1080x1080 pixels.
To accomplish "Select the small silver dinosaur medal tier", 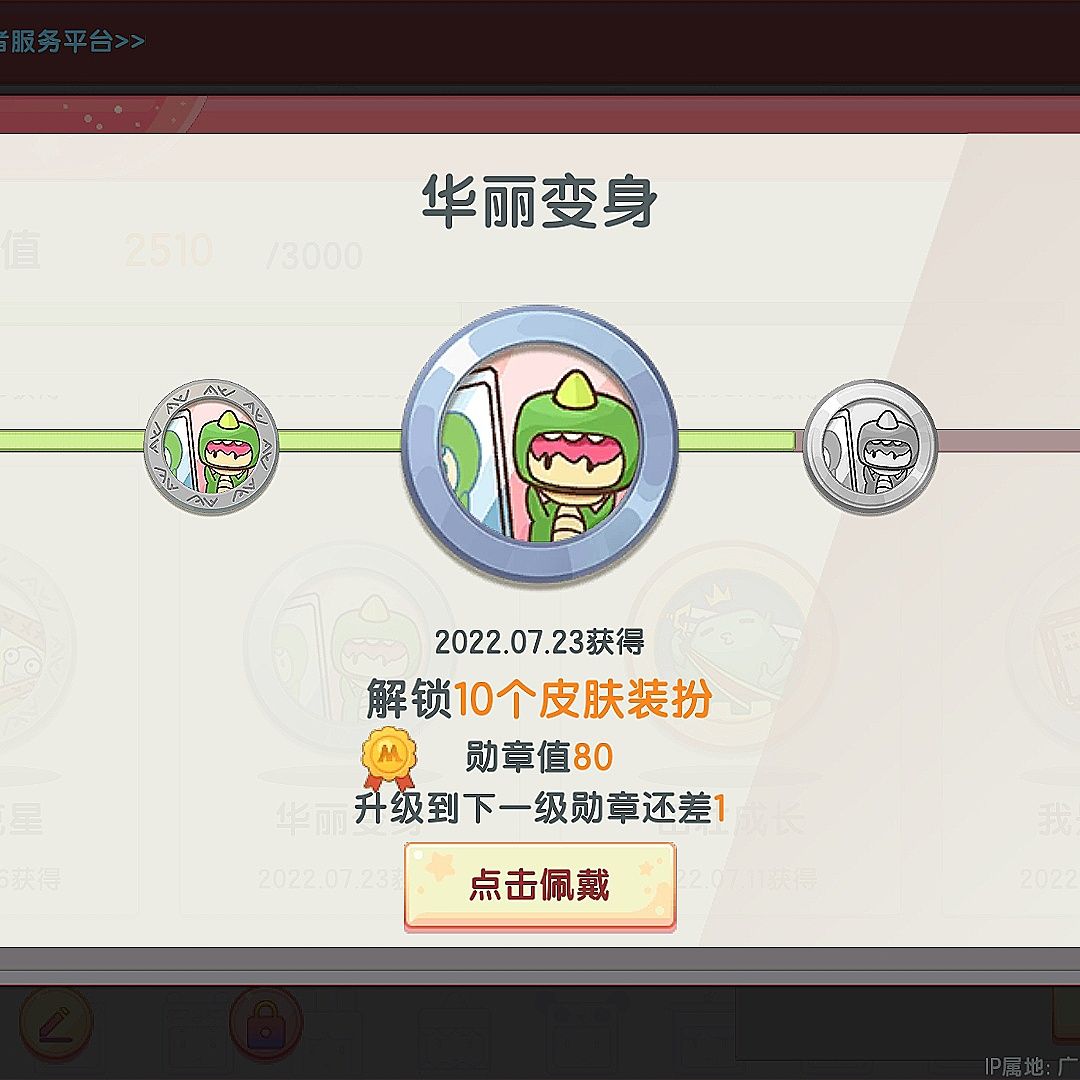I will [x=211, y=446].
